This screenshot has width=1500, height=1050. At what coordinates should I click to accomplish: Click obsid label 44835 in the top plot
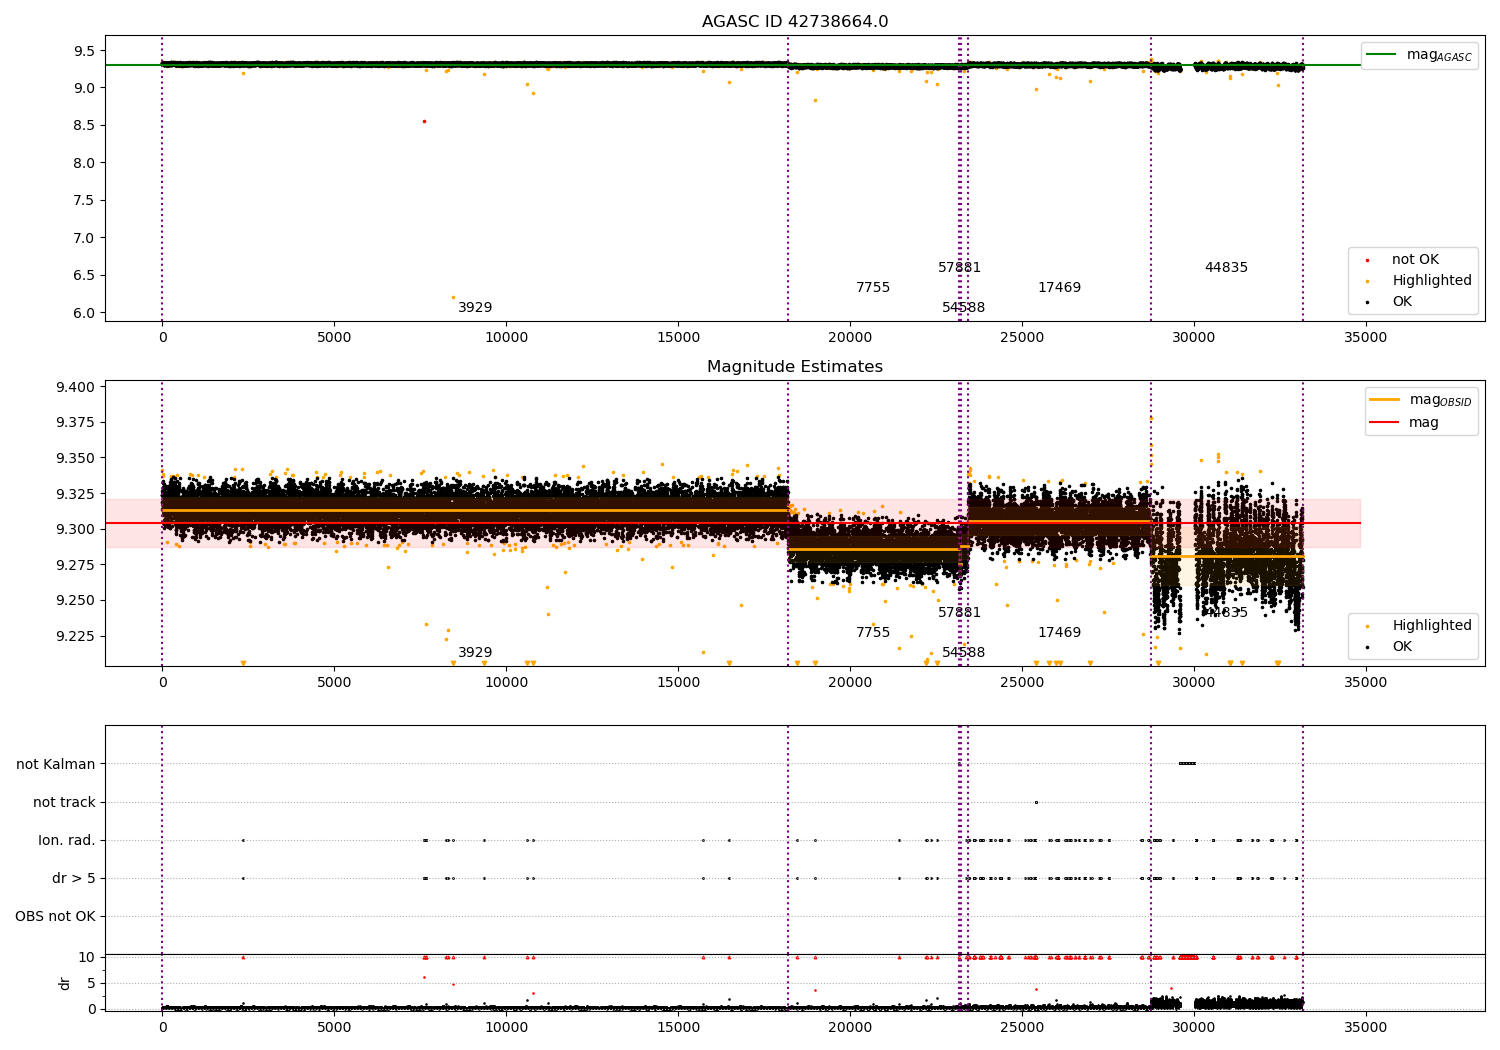click(x=1226, y=268)
